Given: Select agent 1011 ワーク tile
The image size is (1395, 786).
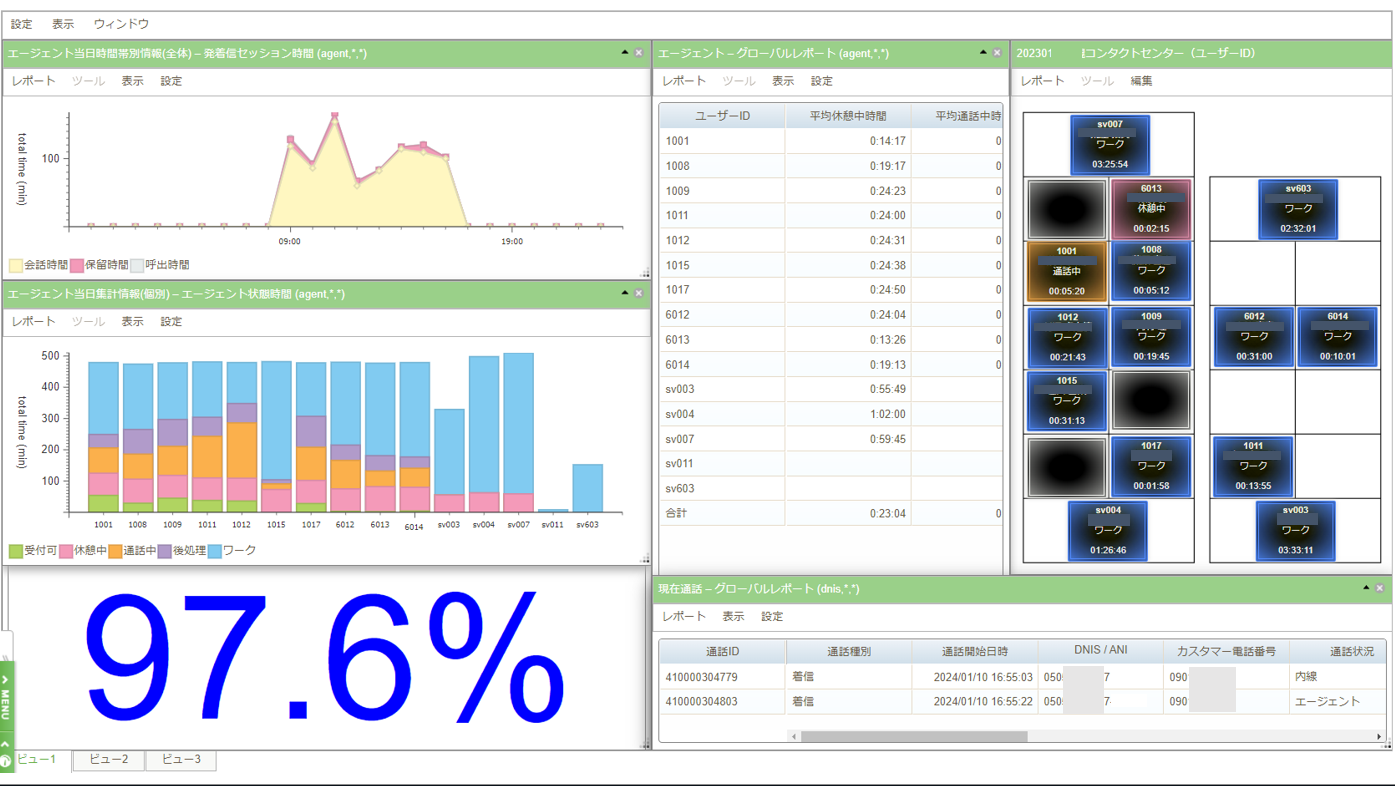Looking at the screenshot, I should [x=1252, y=466].
